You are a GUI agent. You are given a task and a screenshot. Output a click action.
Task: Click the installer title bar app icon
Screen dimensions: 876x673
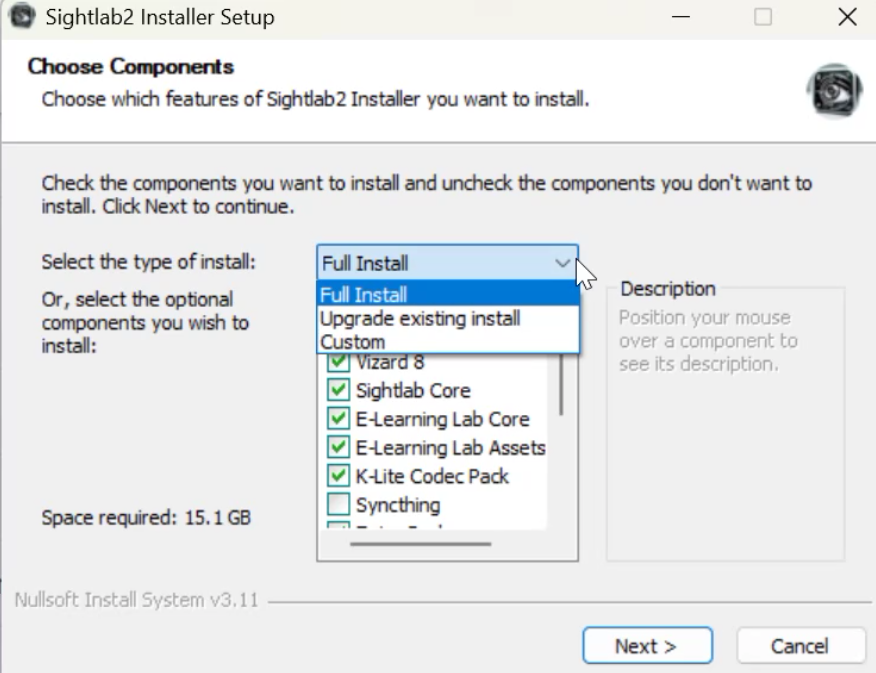[x=22, y=16]
